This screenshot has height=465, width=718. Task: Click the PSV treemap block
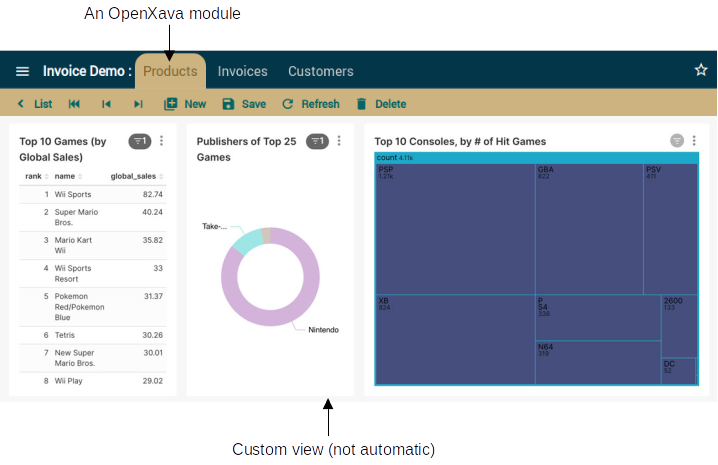[x=670, y=229]
